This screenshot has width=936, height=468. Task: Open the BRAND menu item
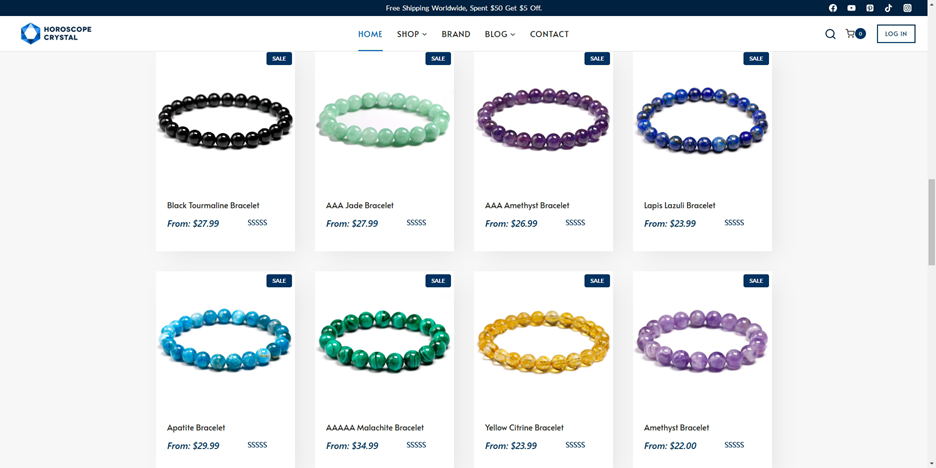click(456, 34)
